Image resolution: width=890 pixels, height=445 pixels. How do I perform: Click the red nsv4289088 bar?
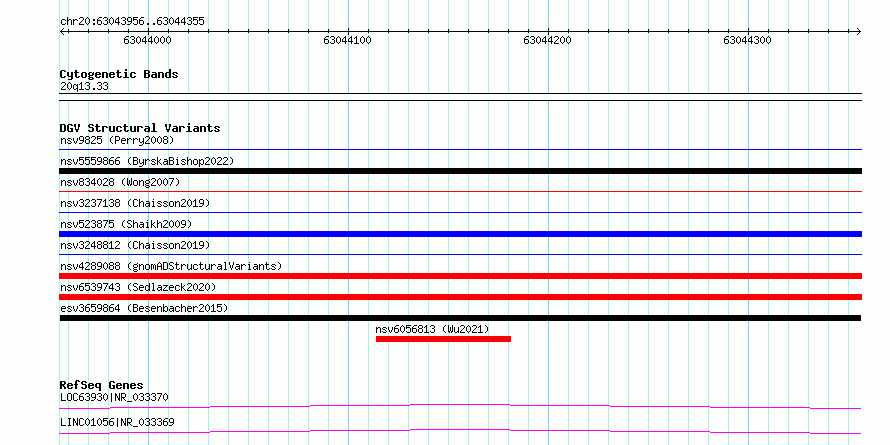[x=461, y=276]
